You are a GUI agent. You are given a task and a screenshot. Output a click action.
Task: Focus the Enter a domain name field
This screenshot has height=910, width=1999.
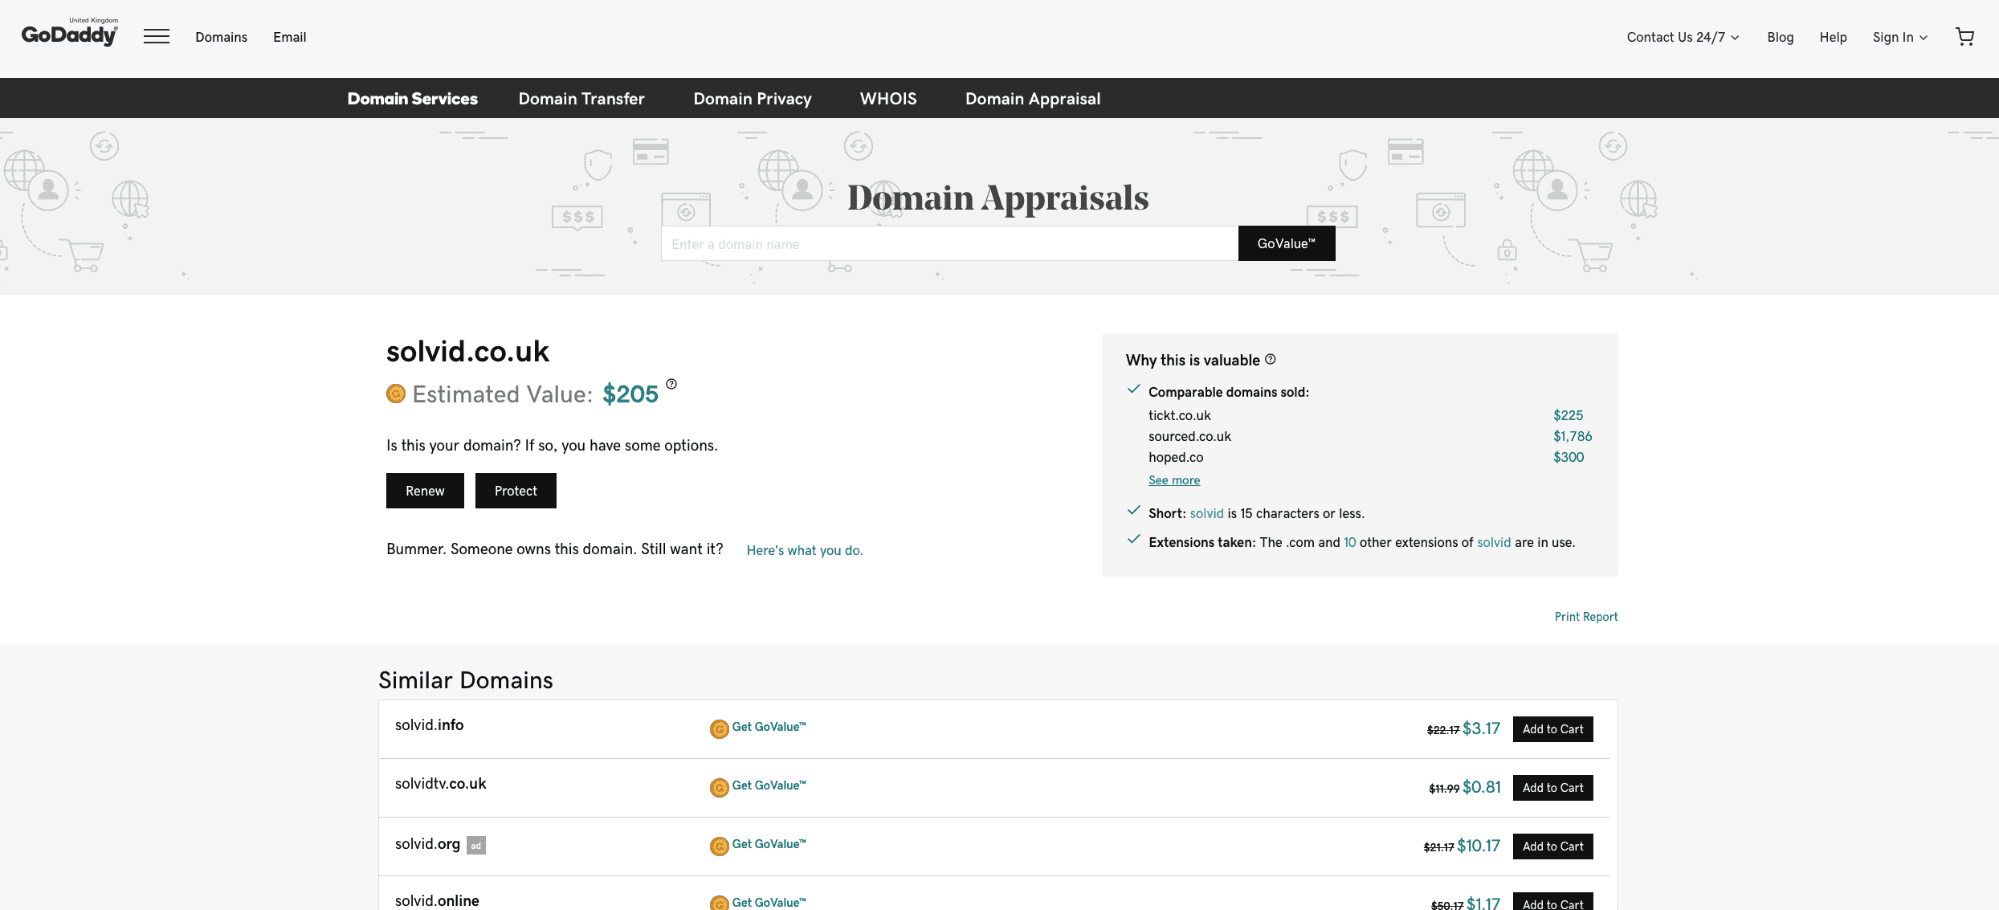[x=949, y=244]
